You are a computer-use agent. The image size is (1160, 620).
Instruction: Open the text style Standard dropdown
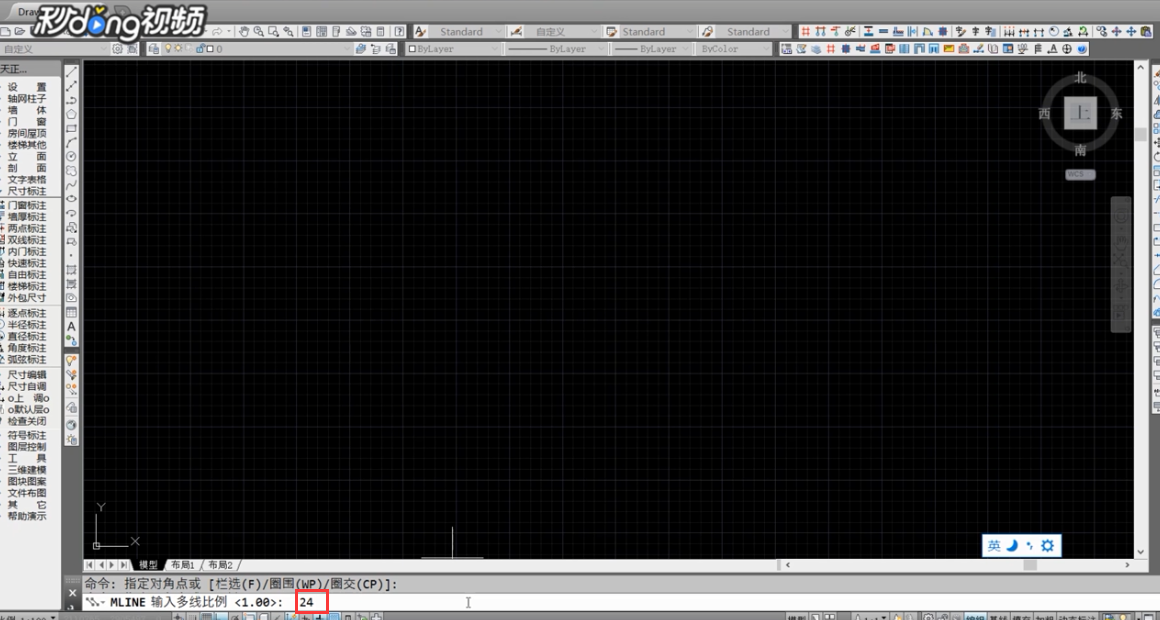point(466,32)
